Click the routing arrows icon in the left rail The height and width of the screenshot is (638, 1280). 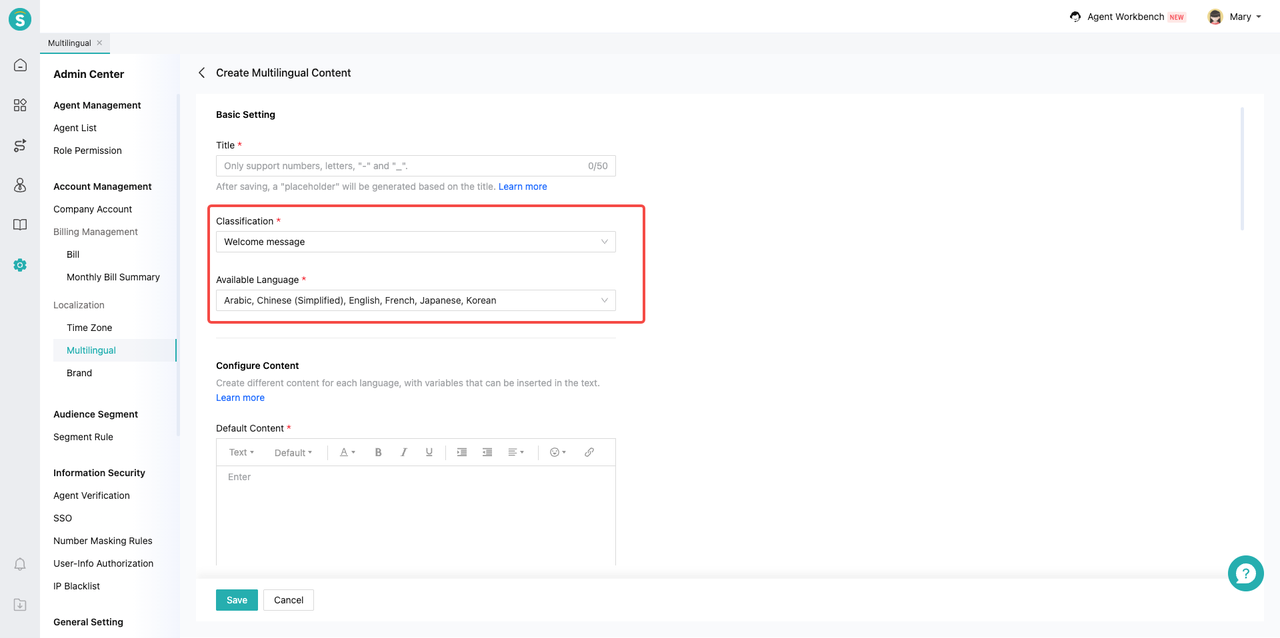pyautogui.click(x=20, y=145)
